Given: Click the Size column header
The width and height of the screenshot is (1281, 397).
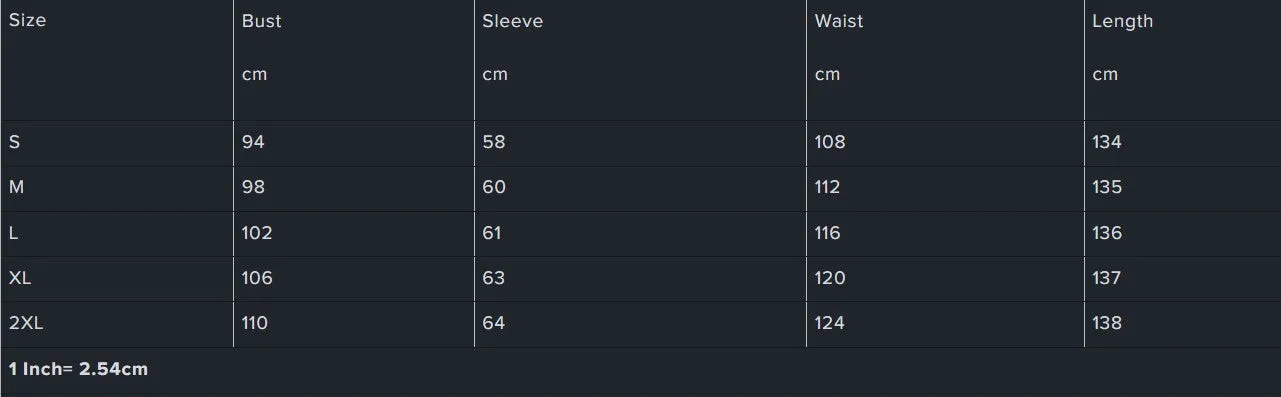Looking at the screenshot, I should click(27, 20).
